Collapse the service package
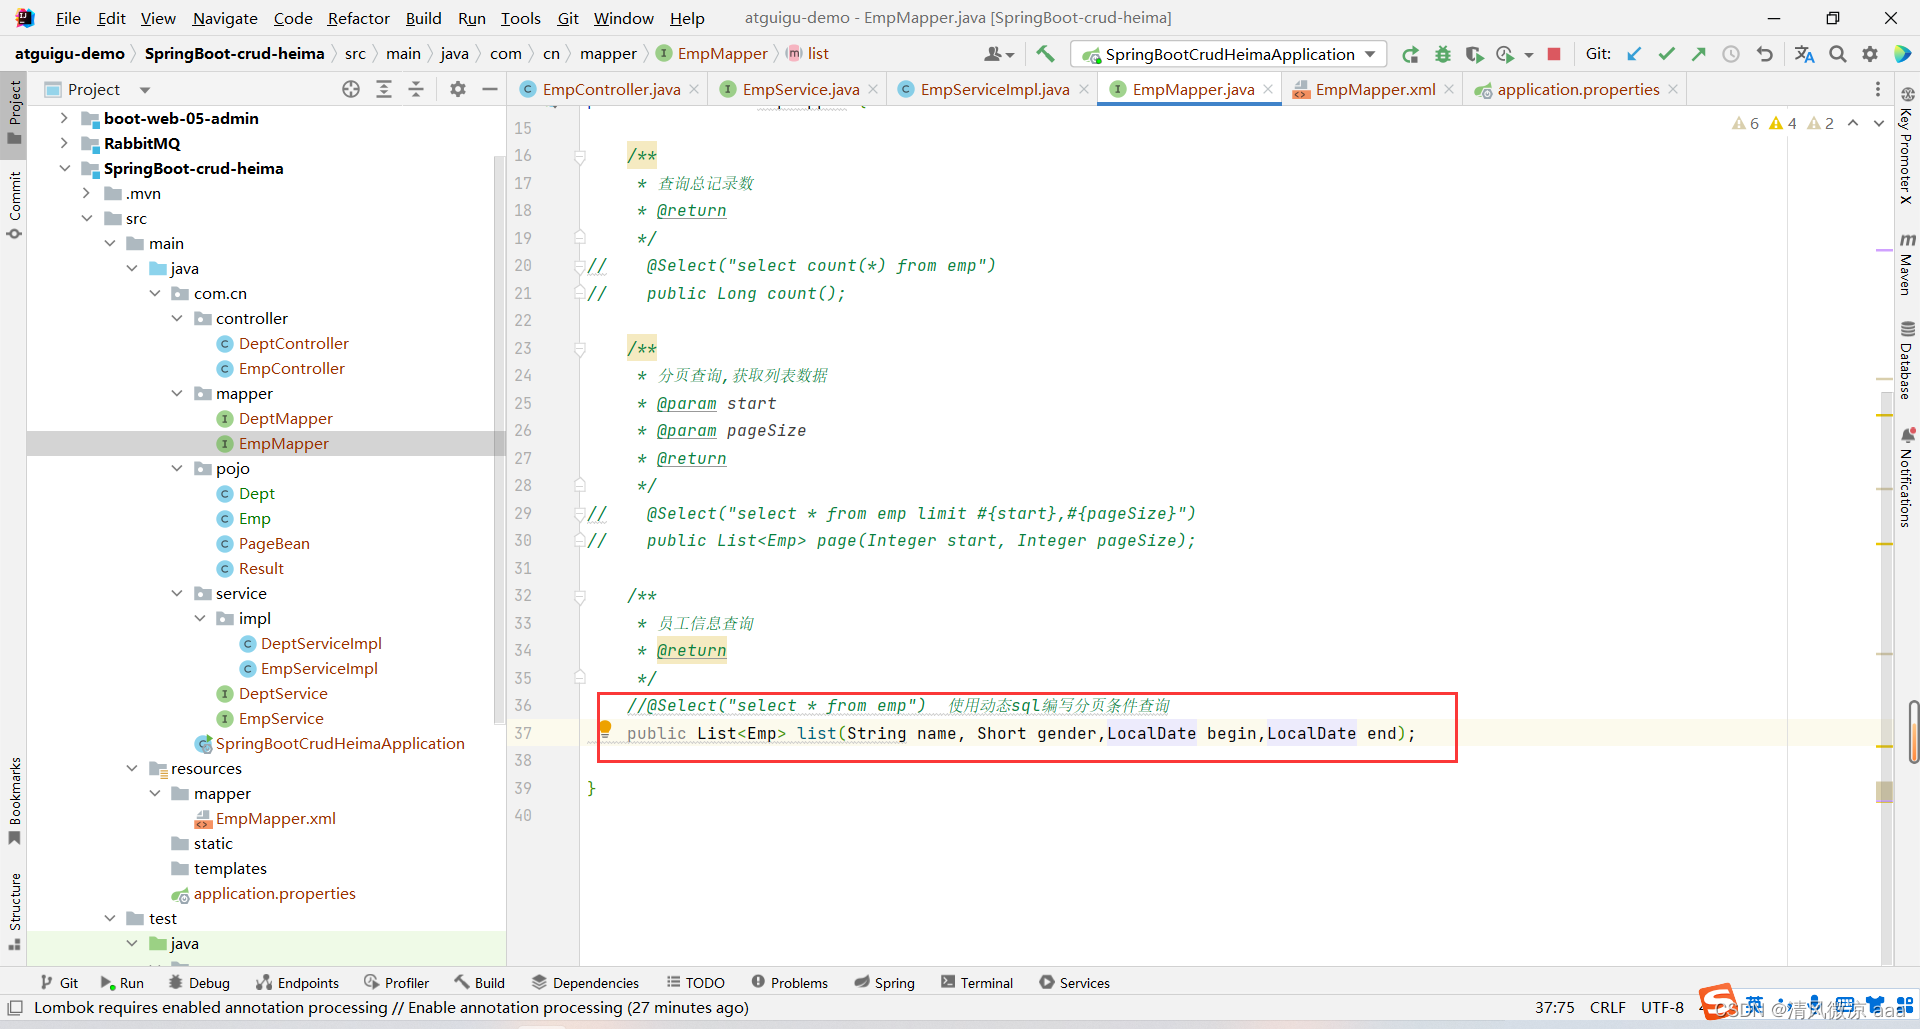Viewport: 1920px width, 1029px height. [177, 593]
